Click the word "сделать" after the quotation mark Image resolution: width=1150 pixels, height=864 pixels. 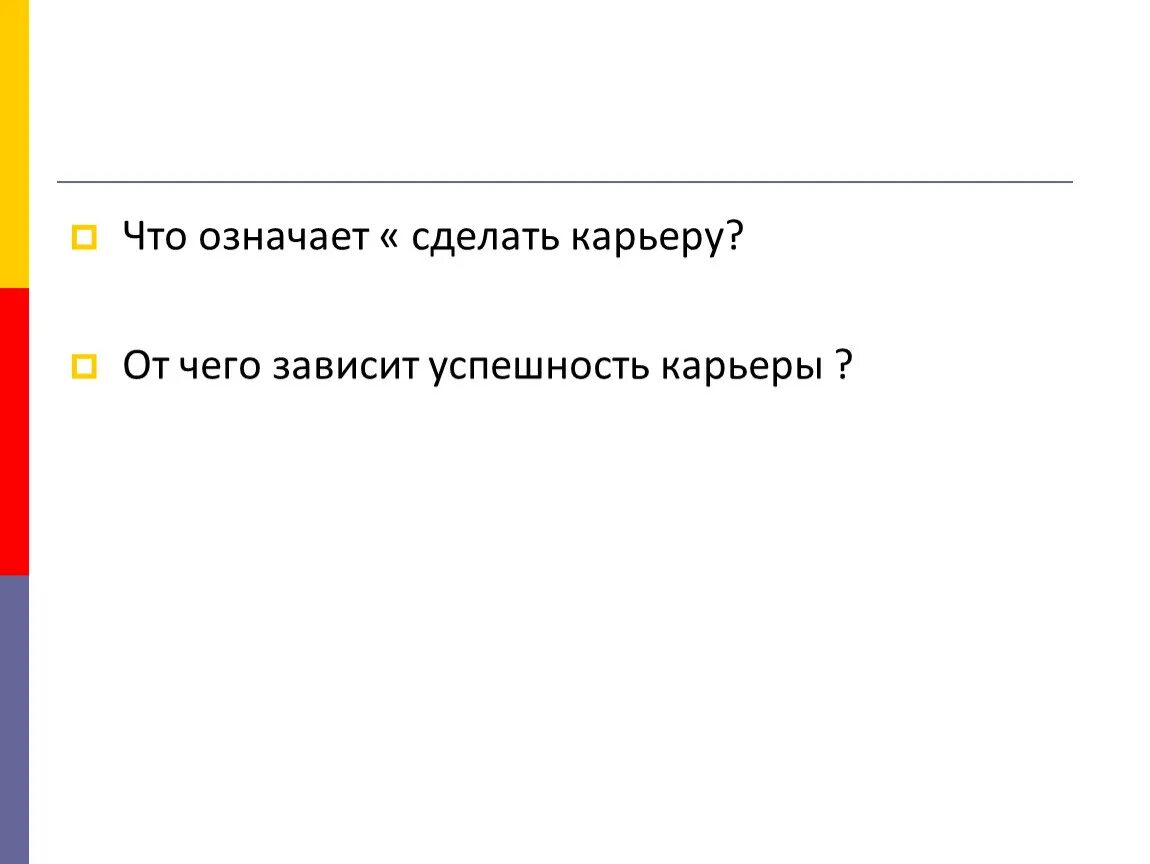click(x=485, y=239)
